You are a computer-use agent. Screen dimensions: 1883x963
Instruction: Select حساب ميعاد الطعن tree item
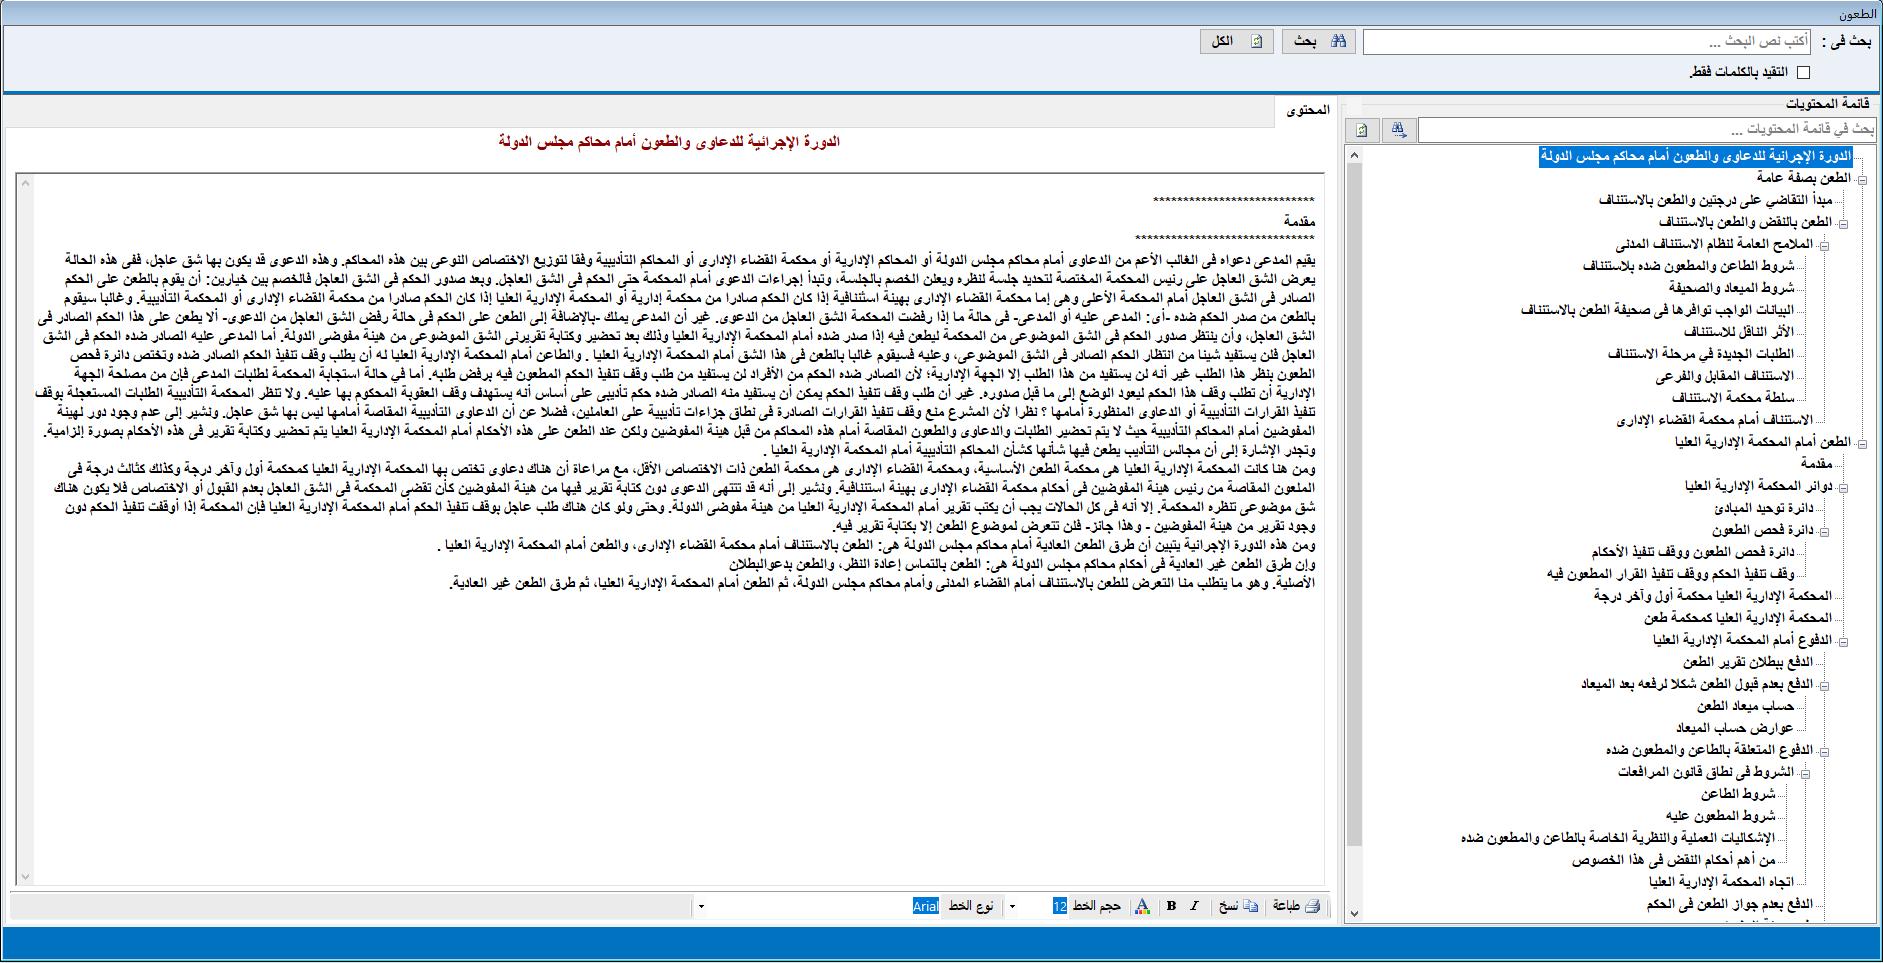(x=1745, y=706)
